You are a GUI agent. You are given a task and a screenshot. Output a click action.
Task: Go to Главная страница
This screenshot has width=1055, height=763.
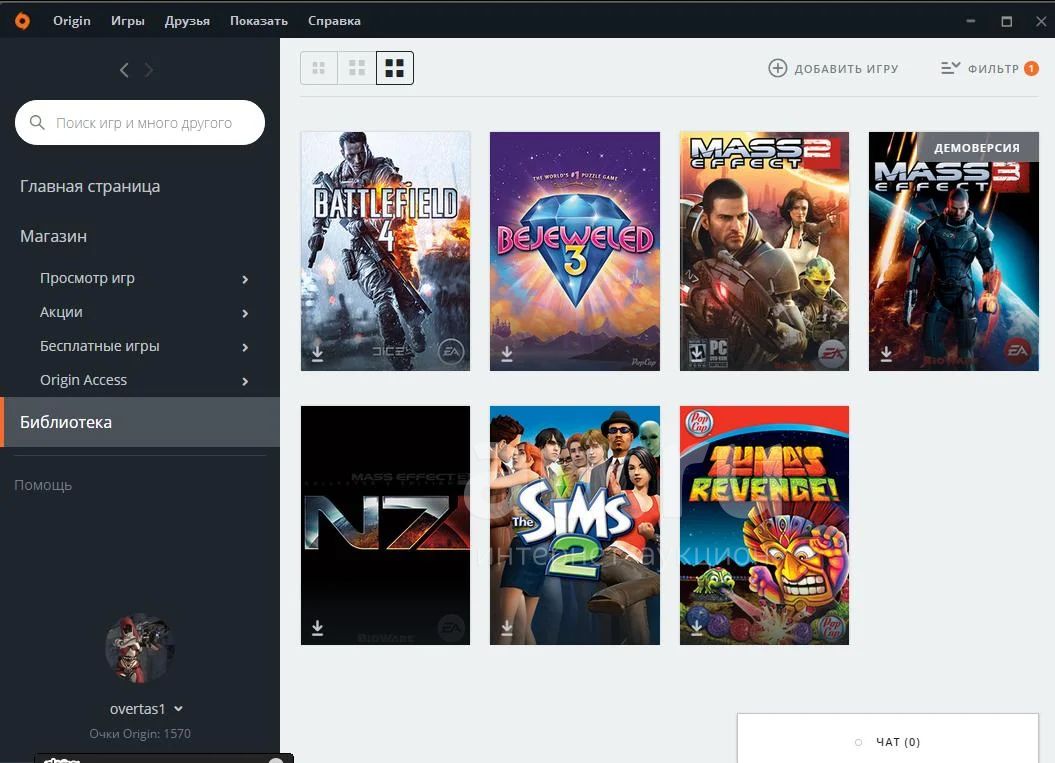pyautogui.click(x=90, y=186)
